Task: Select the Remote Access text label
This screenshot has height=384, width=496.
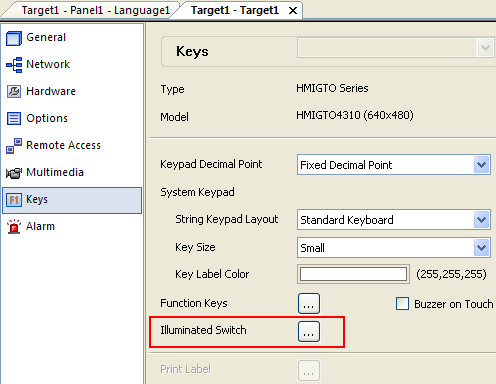Action: tap(63, 145)
